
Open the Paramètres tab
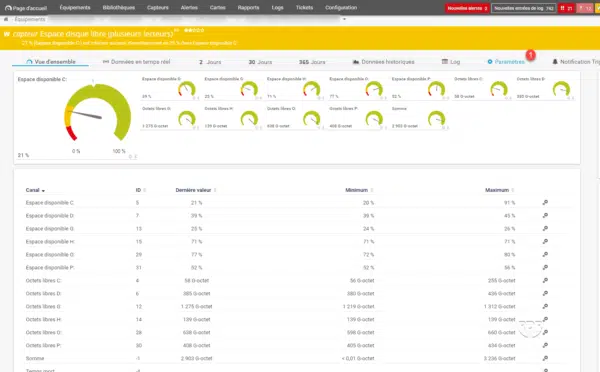click(x=506, y=62)
